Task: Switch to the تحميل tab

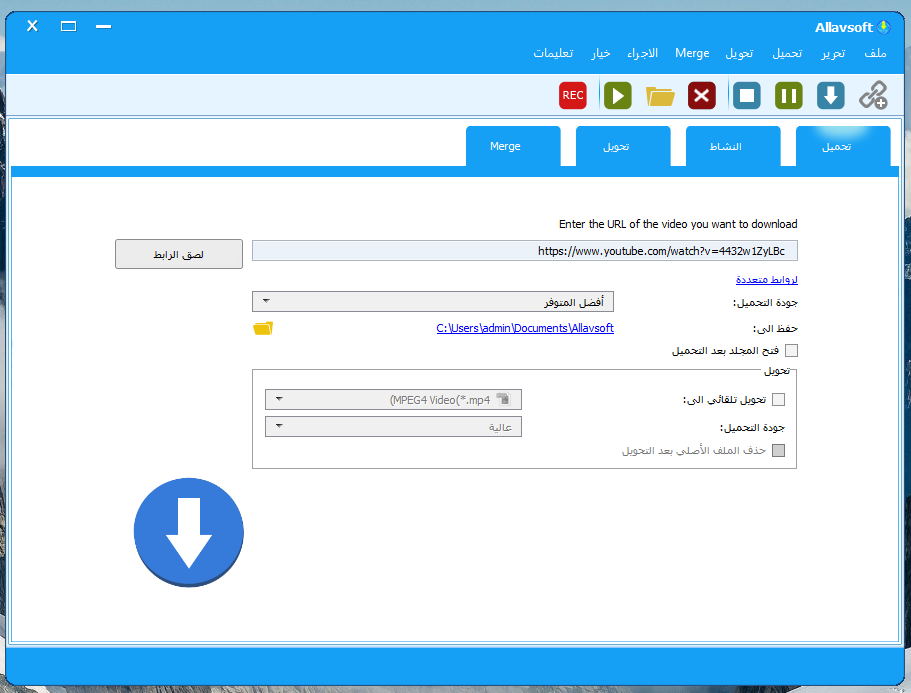Action: 842,146
